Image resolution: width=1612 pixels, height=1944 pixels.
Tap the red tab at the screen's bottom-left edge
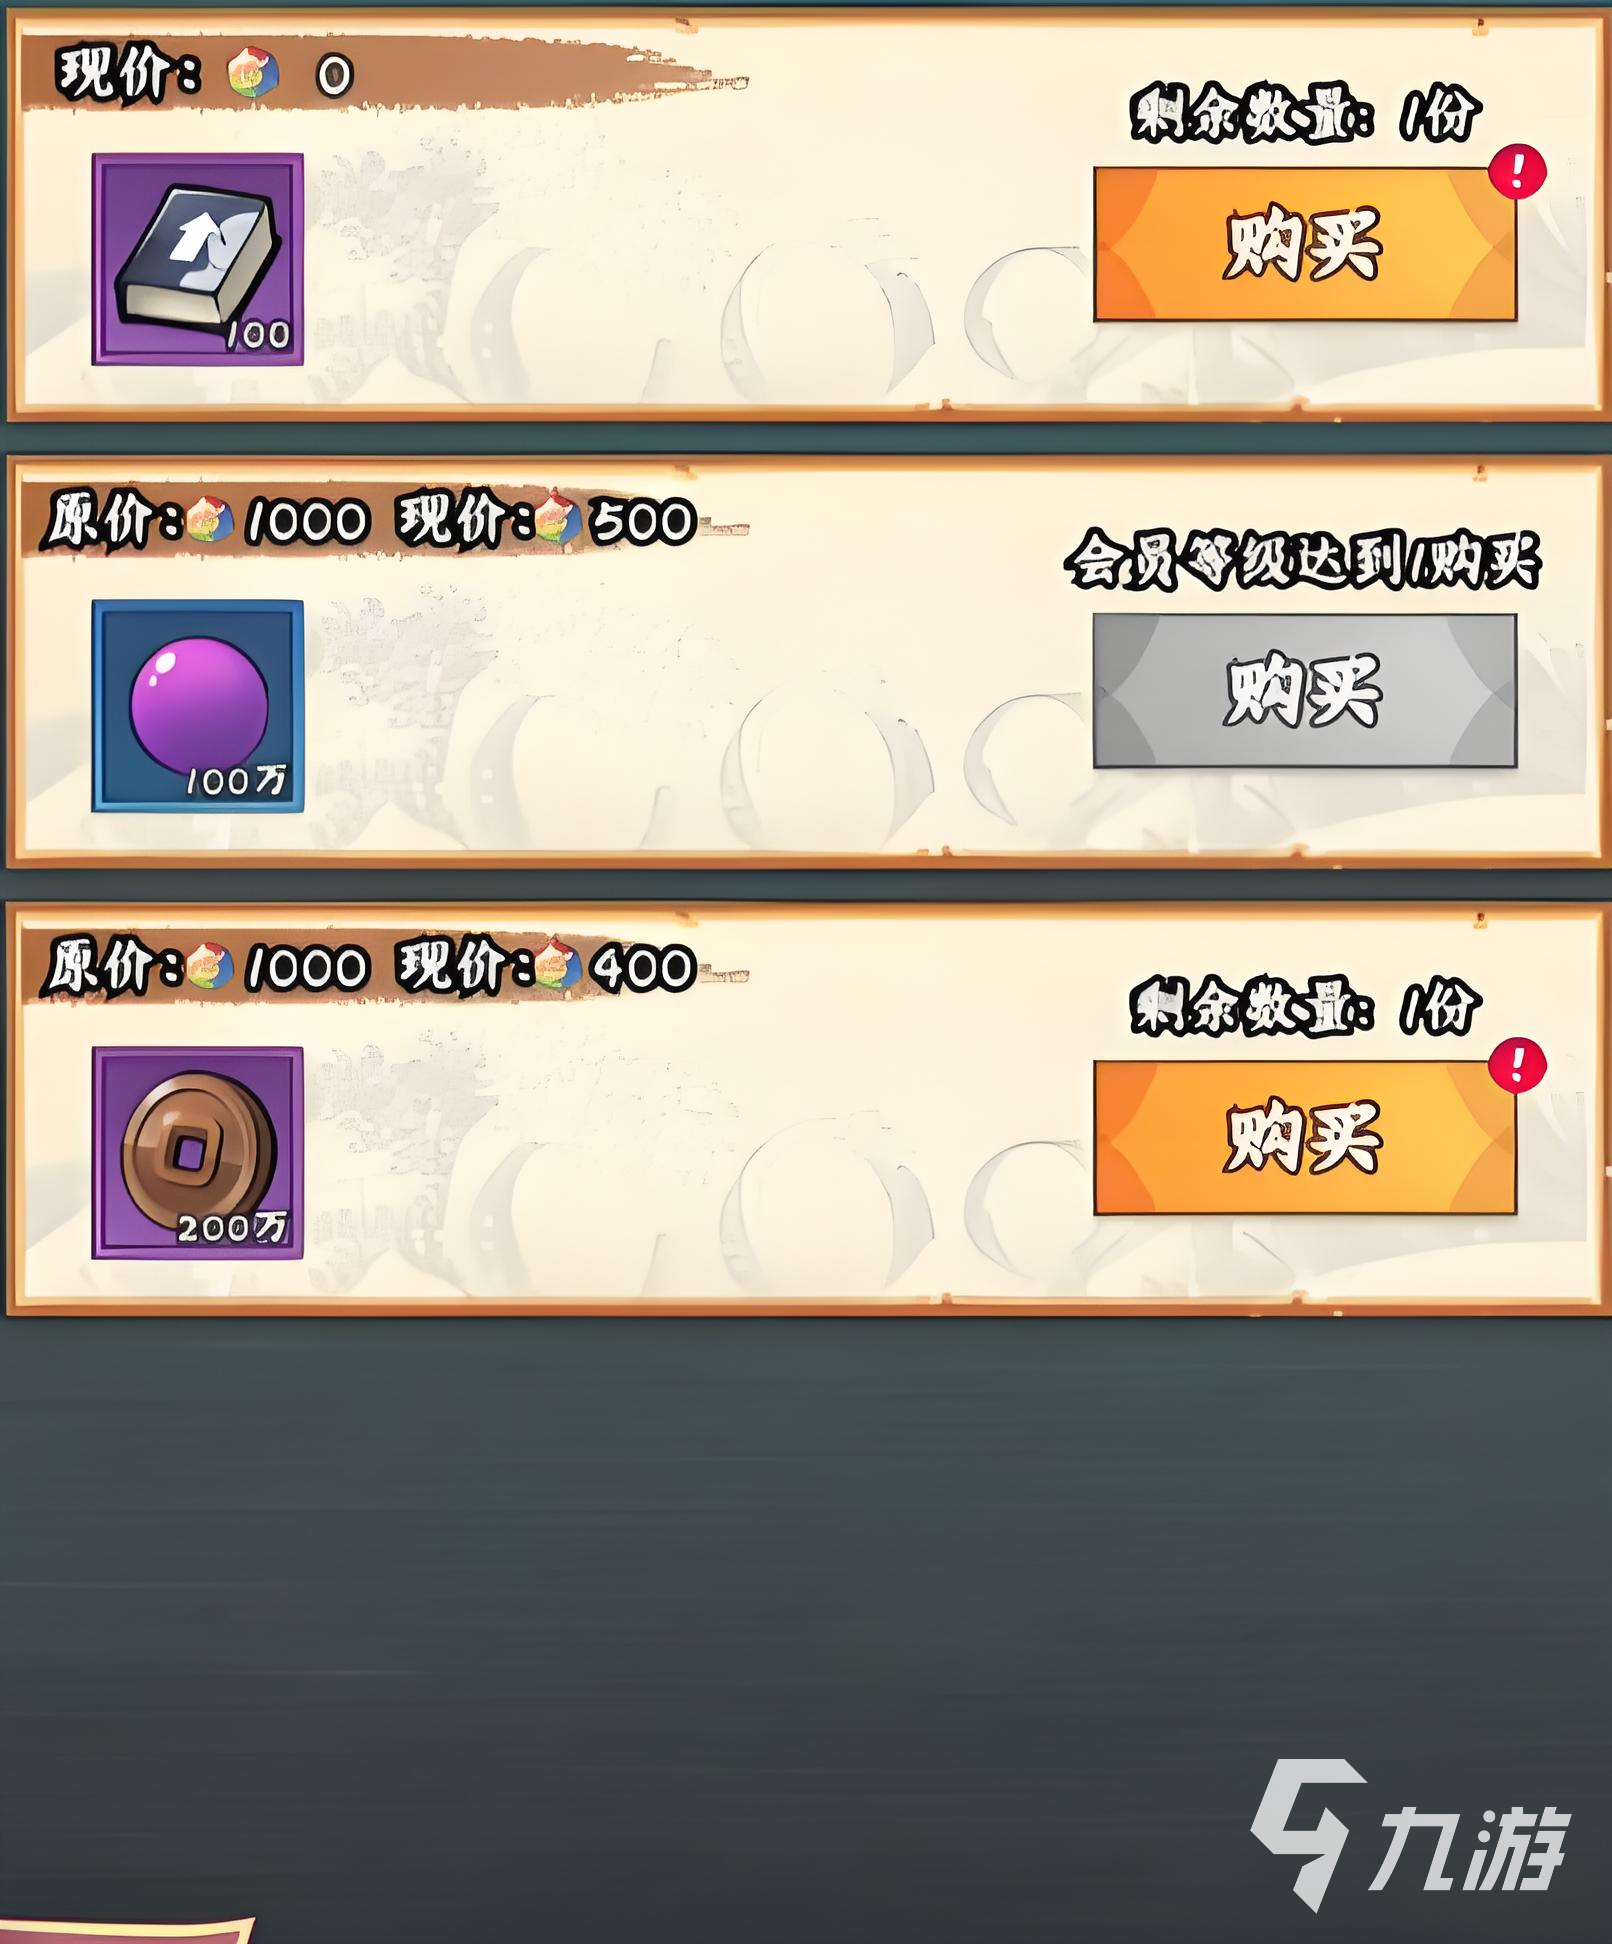coord(126,1929)
